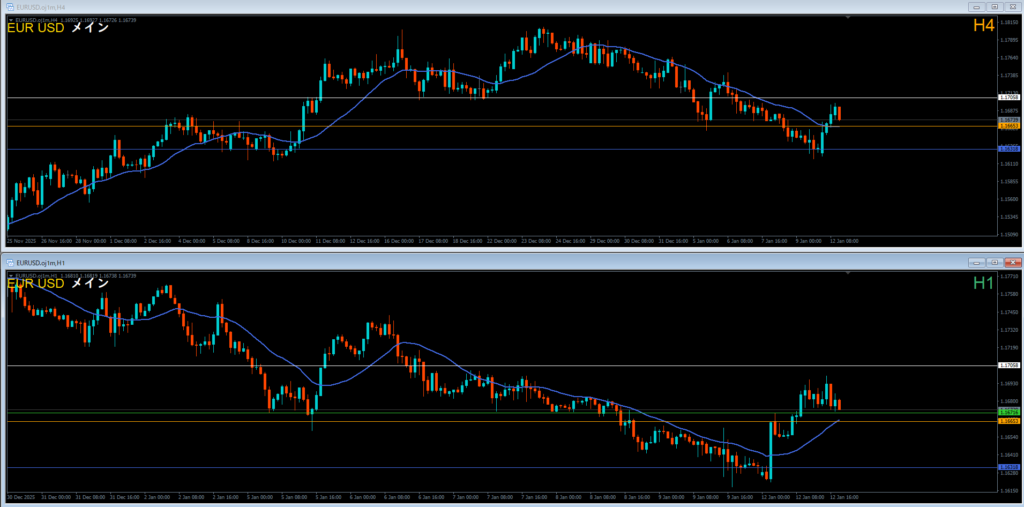The height and width of the screenshot is (507, 1024).
Task: Select the orange 1.16653 price label on H1
Action: pyautogui.click(x=1009, y=421)
